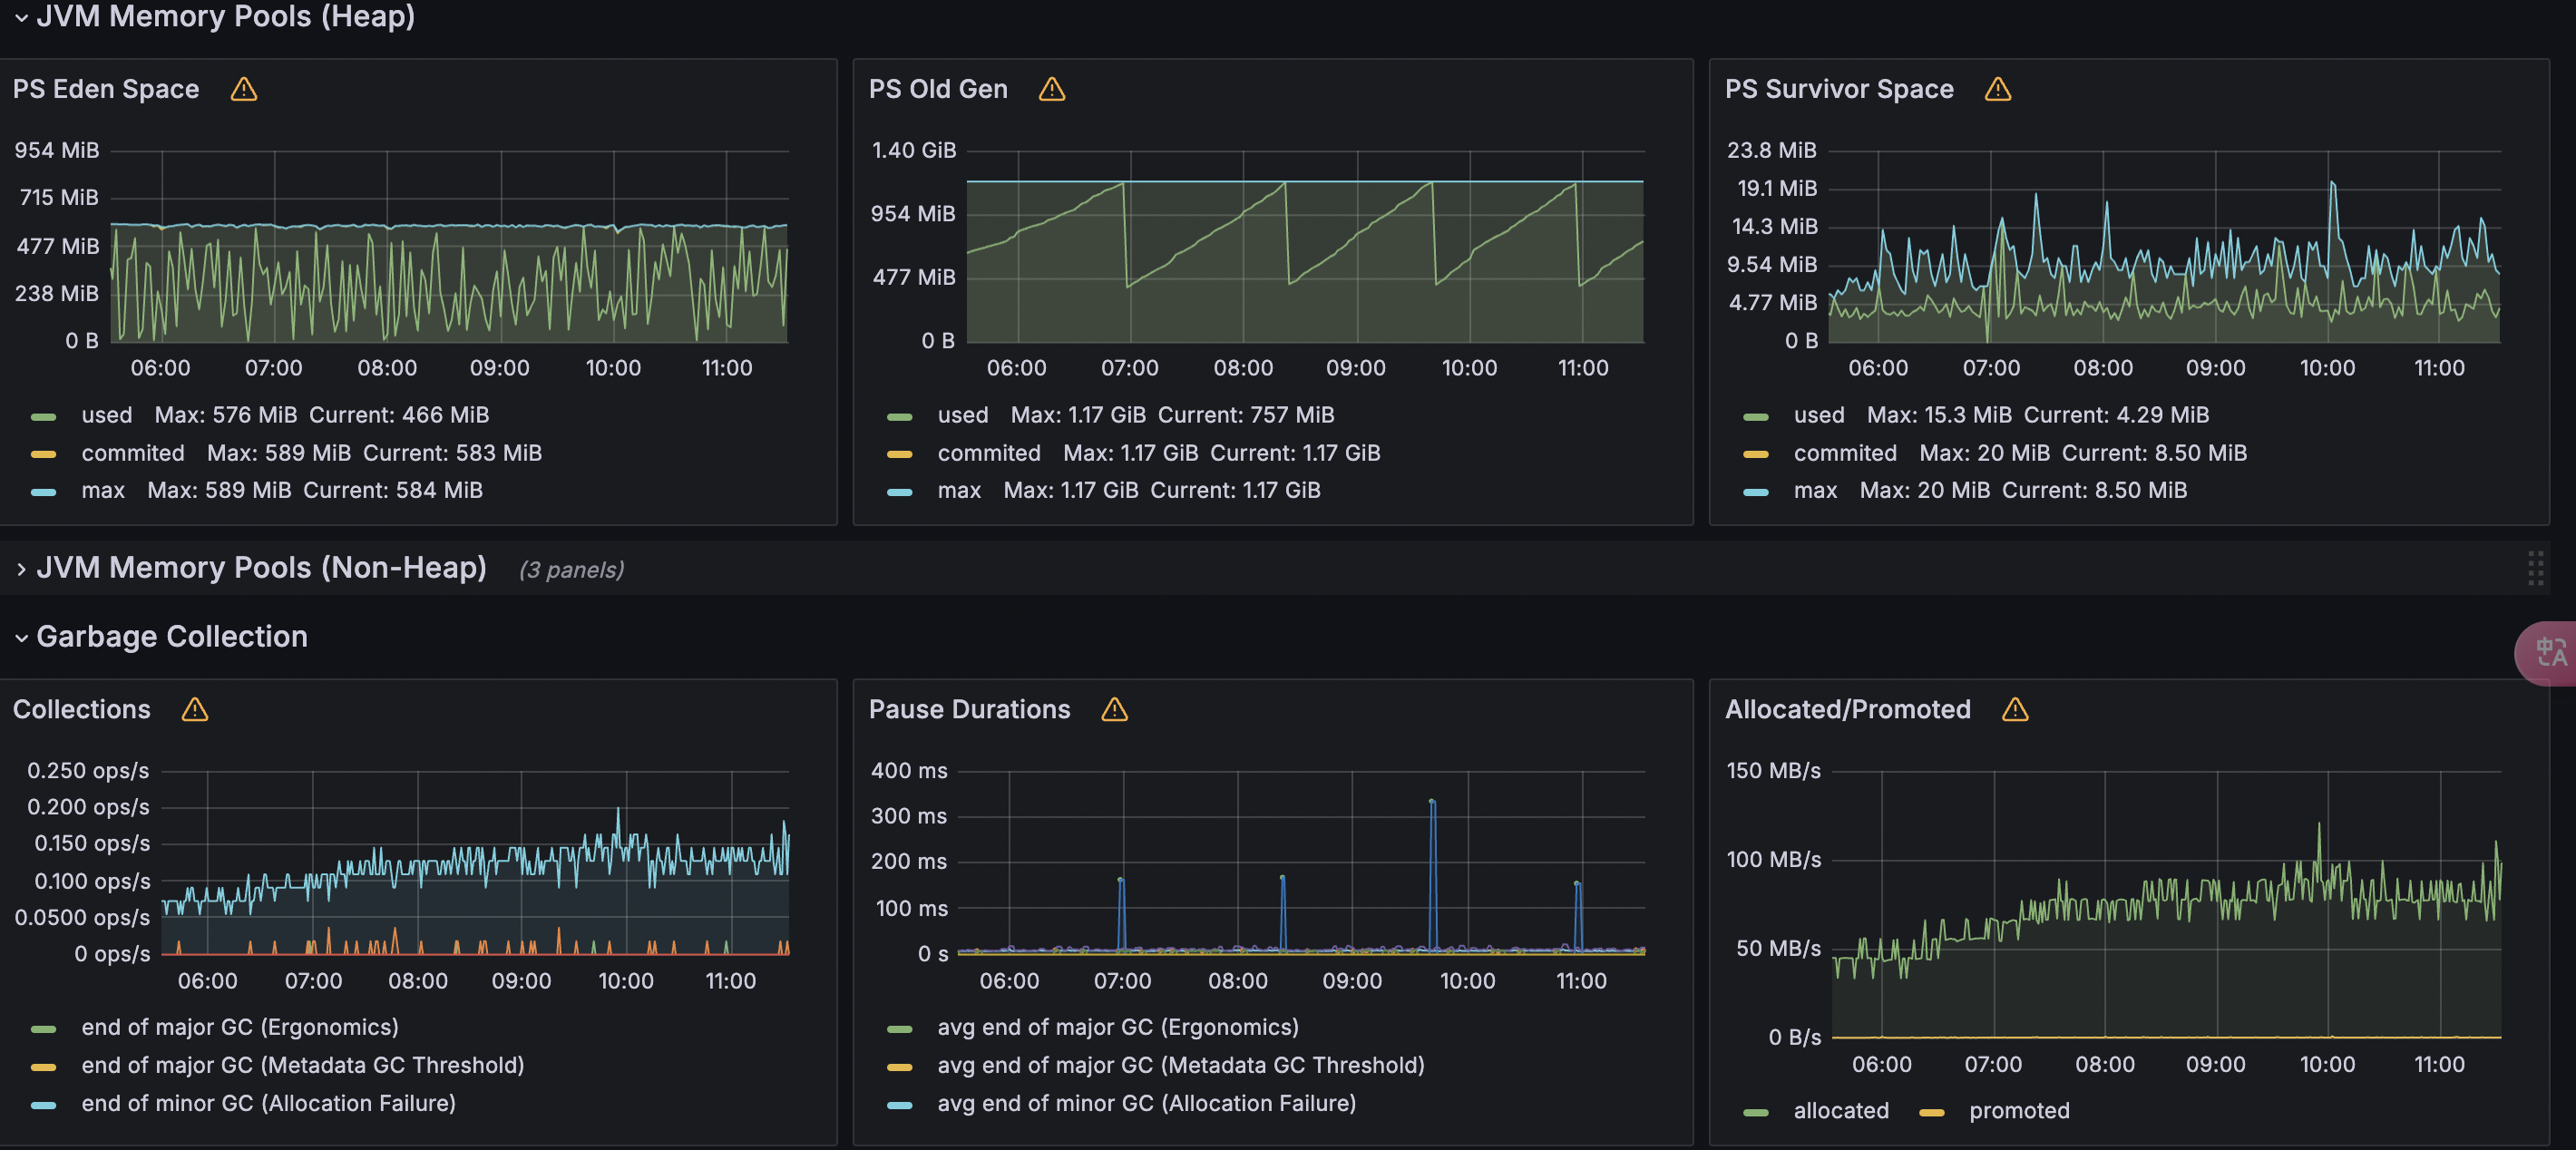Select avg end of minor GC (Allocation Failure) label

click(1147, 1103)
